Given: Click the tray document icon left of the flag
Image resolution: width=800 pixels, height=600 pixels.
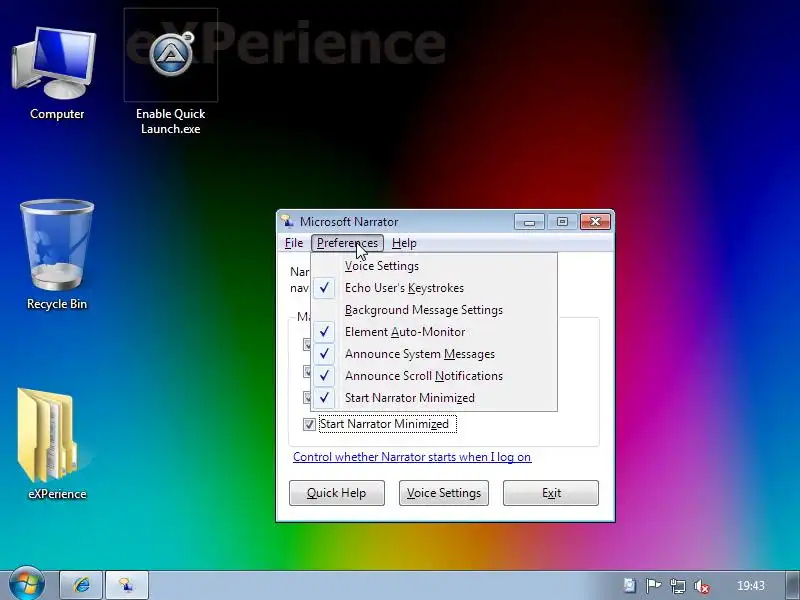Looking at the screenshot, I should pyautogui.click(x=630, y=585).
